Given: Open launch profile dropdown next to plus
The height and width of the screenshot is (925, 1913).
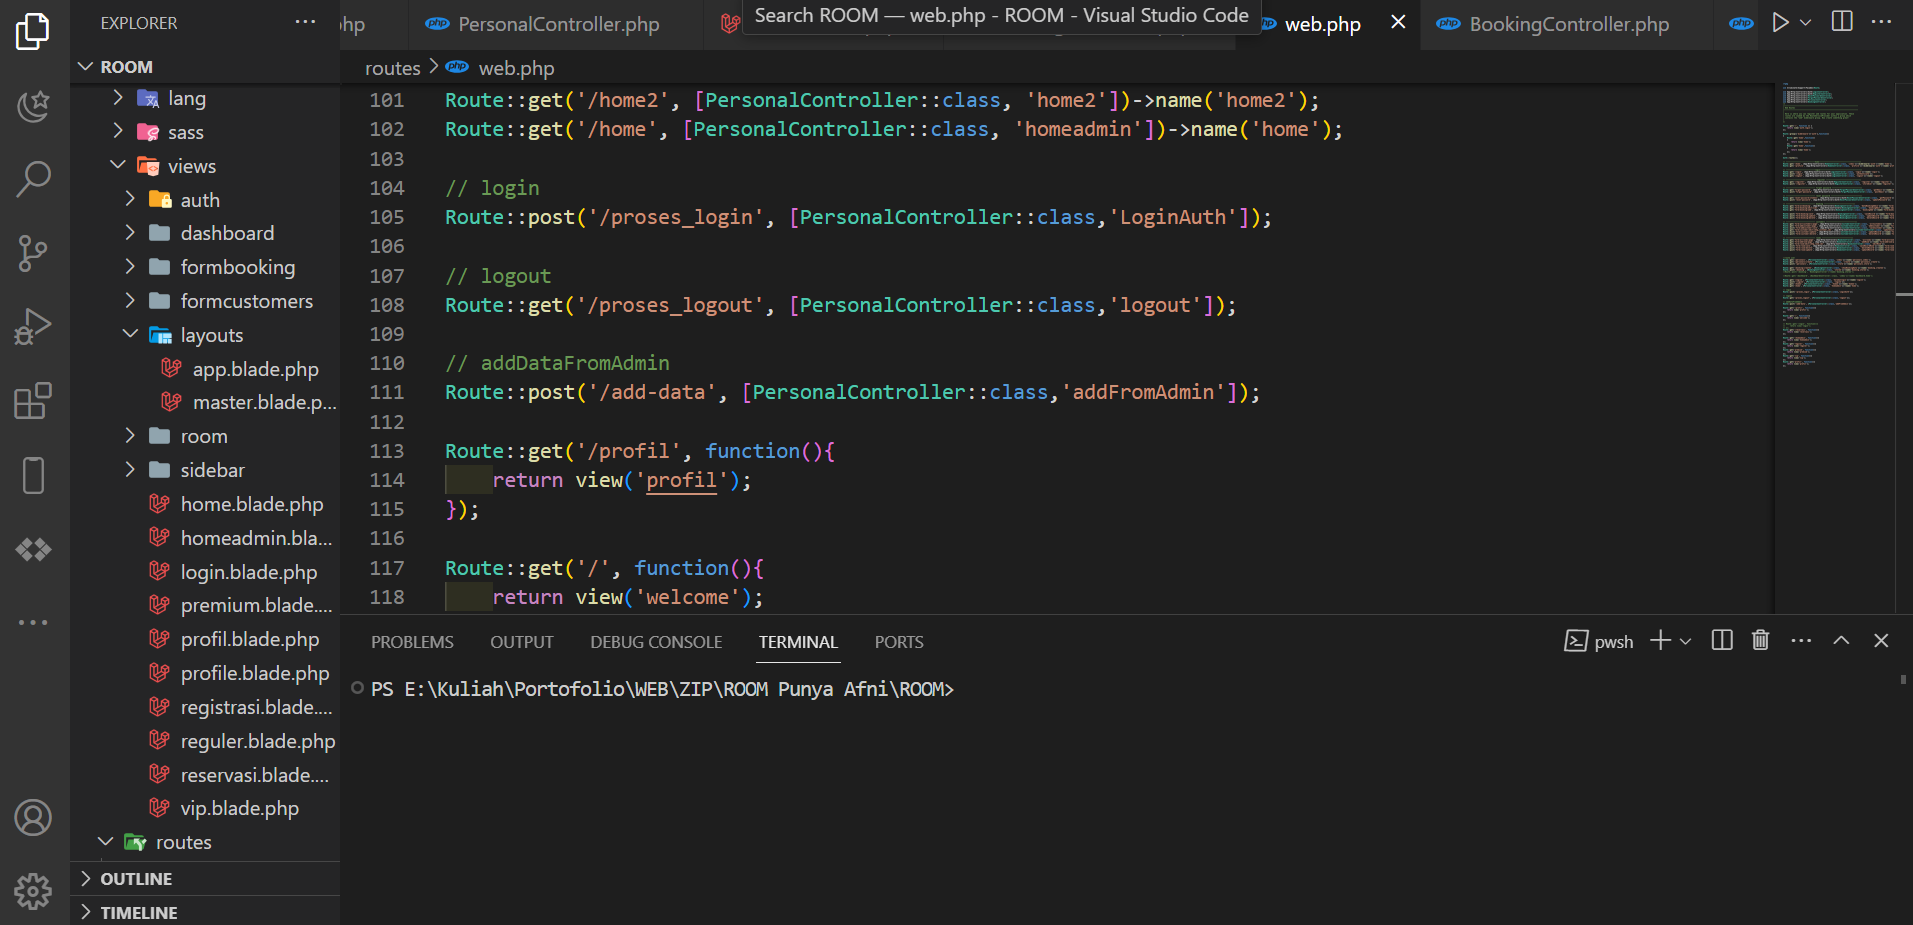Looking at the screenshot, I should tap(1685, 641).
